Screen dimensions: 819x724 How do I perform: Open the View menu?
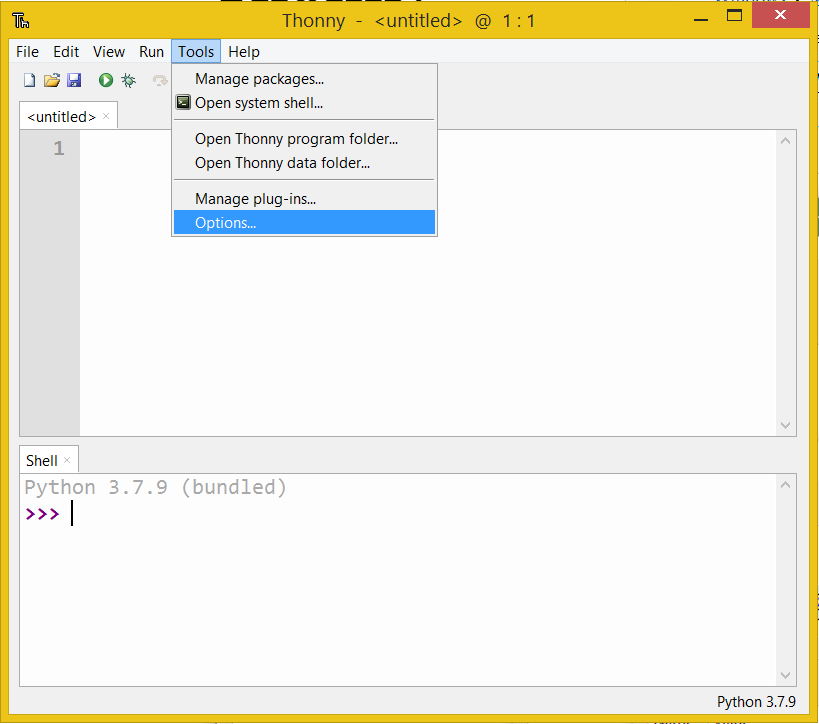pos(109,52)
